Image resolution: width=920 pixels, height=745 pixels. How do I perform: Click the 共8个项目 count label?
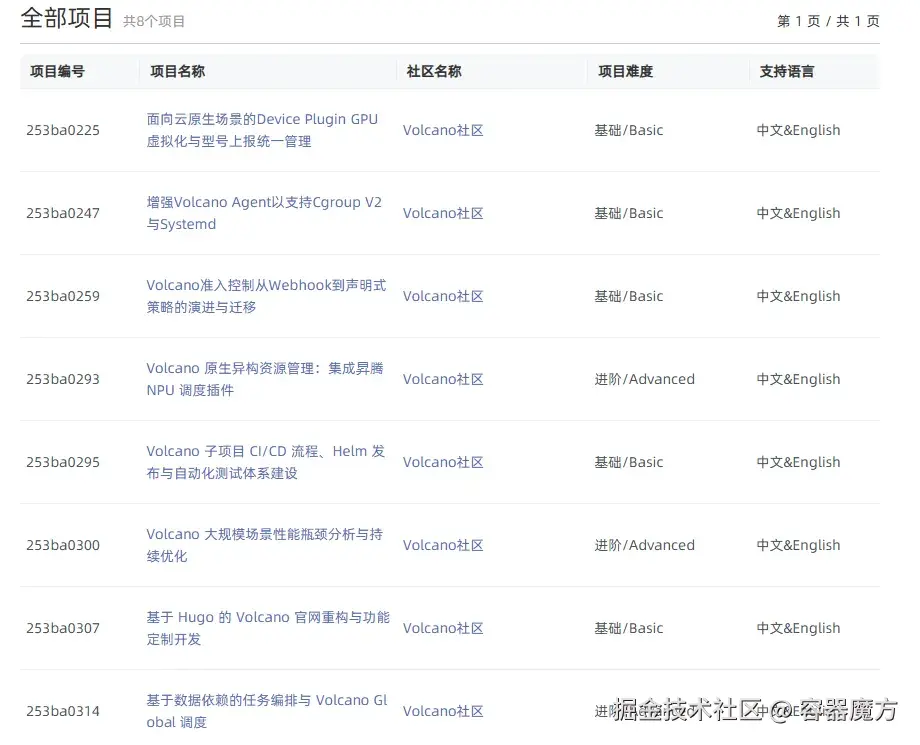pyautogui.click(x=154, y=22)
